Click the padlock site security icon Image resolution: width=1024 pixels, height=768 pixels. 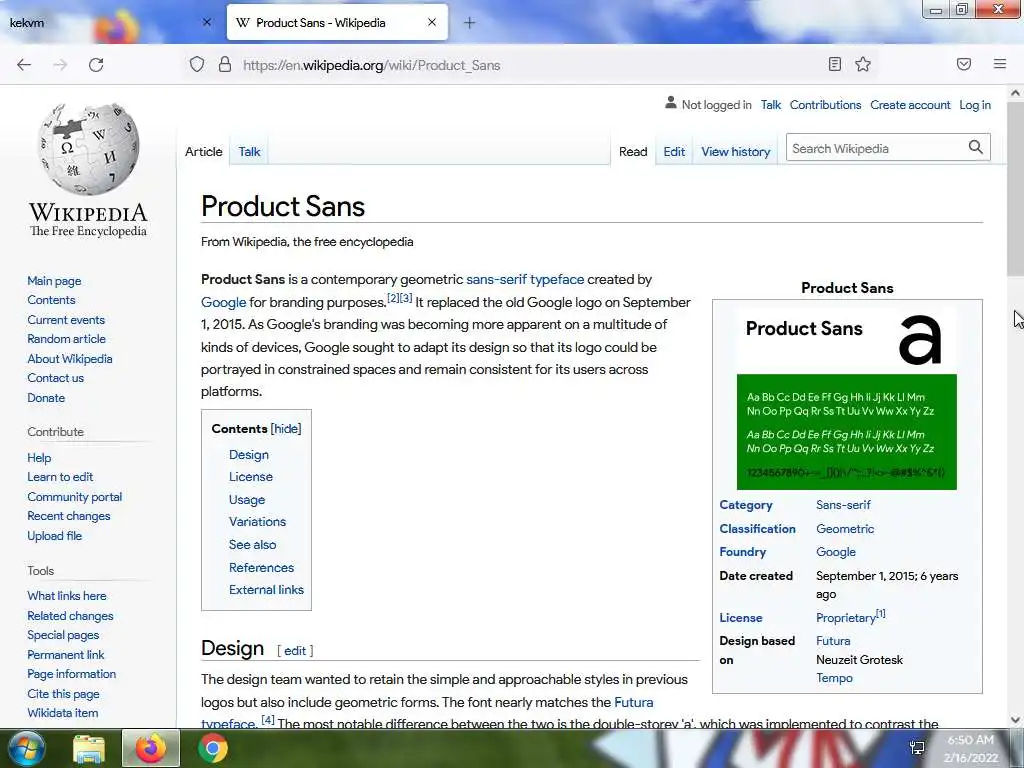(x=225, y=65)
